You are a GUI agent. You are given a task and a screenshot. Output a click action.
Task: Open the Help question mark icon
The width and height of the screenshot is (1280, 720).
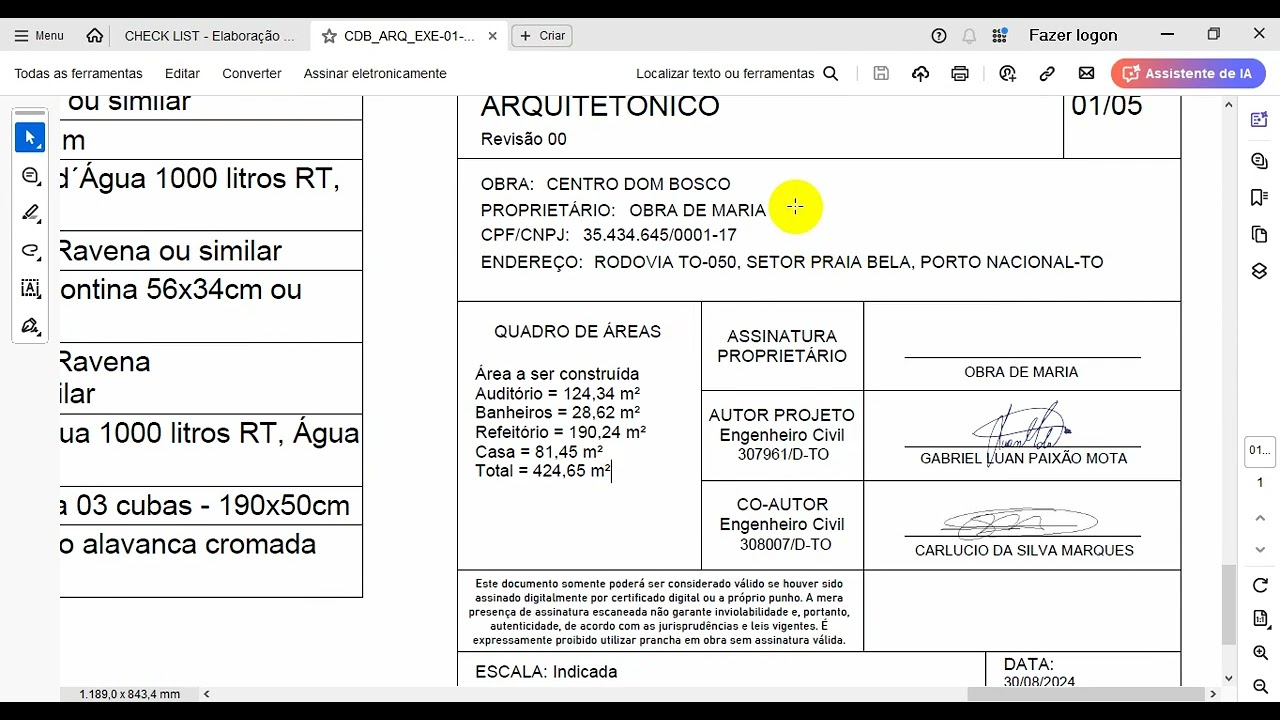939,35
